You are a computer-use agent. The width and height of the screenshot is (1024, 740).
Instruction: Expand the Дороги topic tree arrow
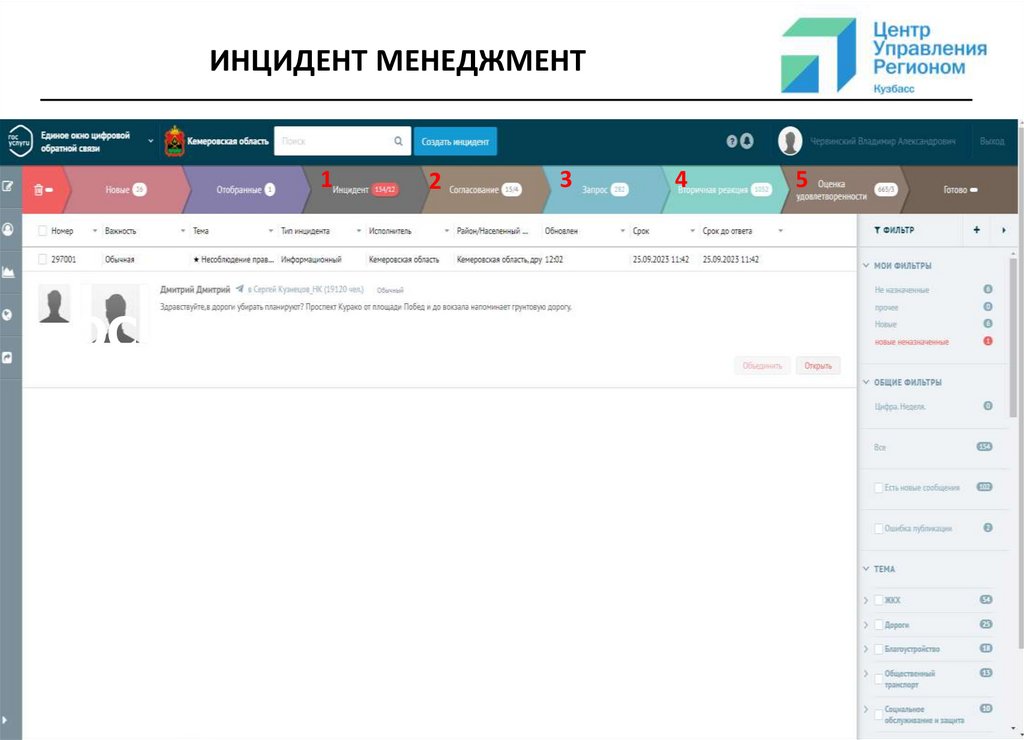866,625
